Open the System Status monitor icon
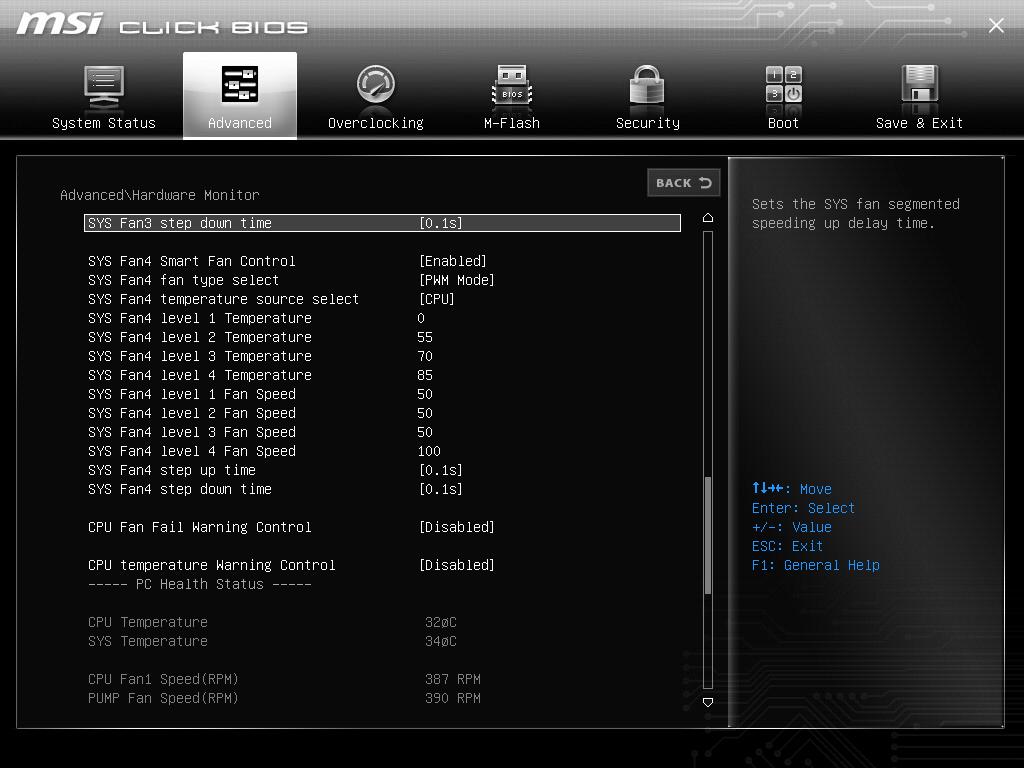This screenshot has width=1024, height=768. click(104, 86)
